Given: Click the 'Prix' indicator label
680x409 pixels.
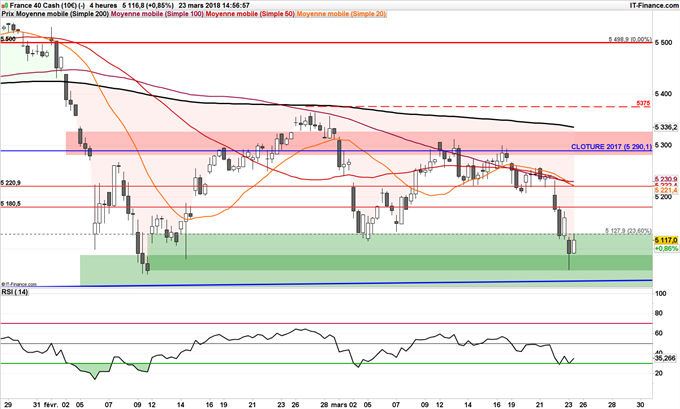Looking at the screenshot, I should [x=7, y=14].
